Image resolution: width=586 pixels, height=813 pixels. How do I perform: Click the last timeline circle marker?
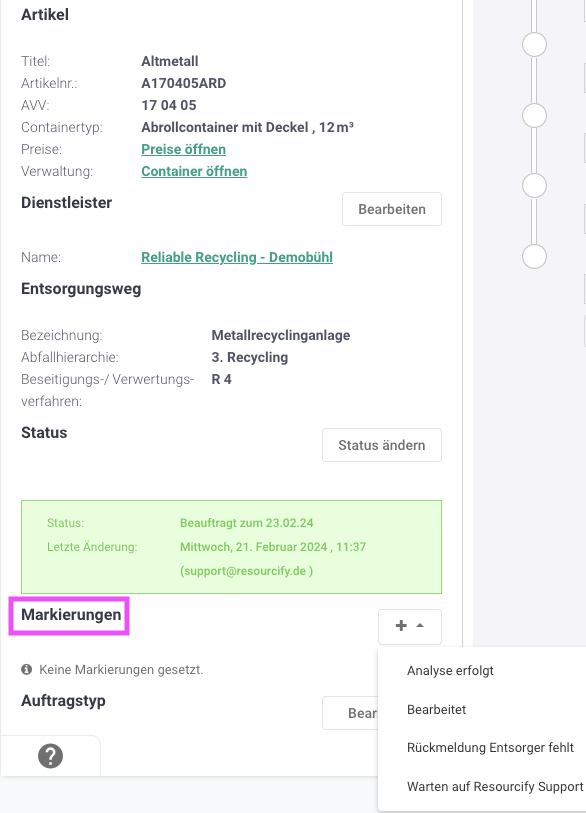pyautogui.click(x=534, y=256)
